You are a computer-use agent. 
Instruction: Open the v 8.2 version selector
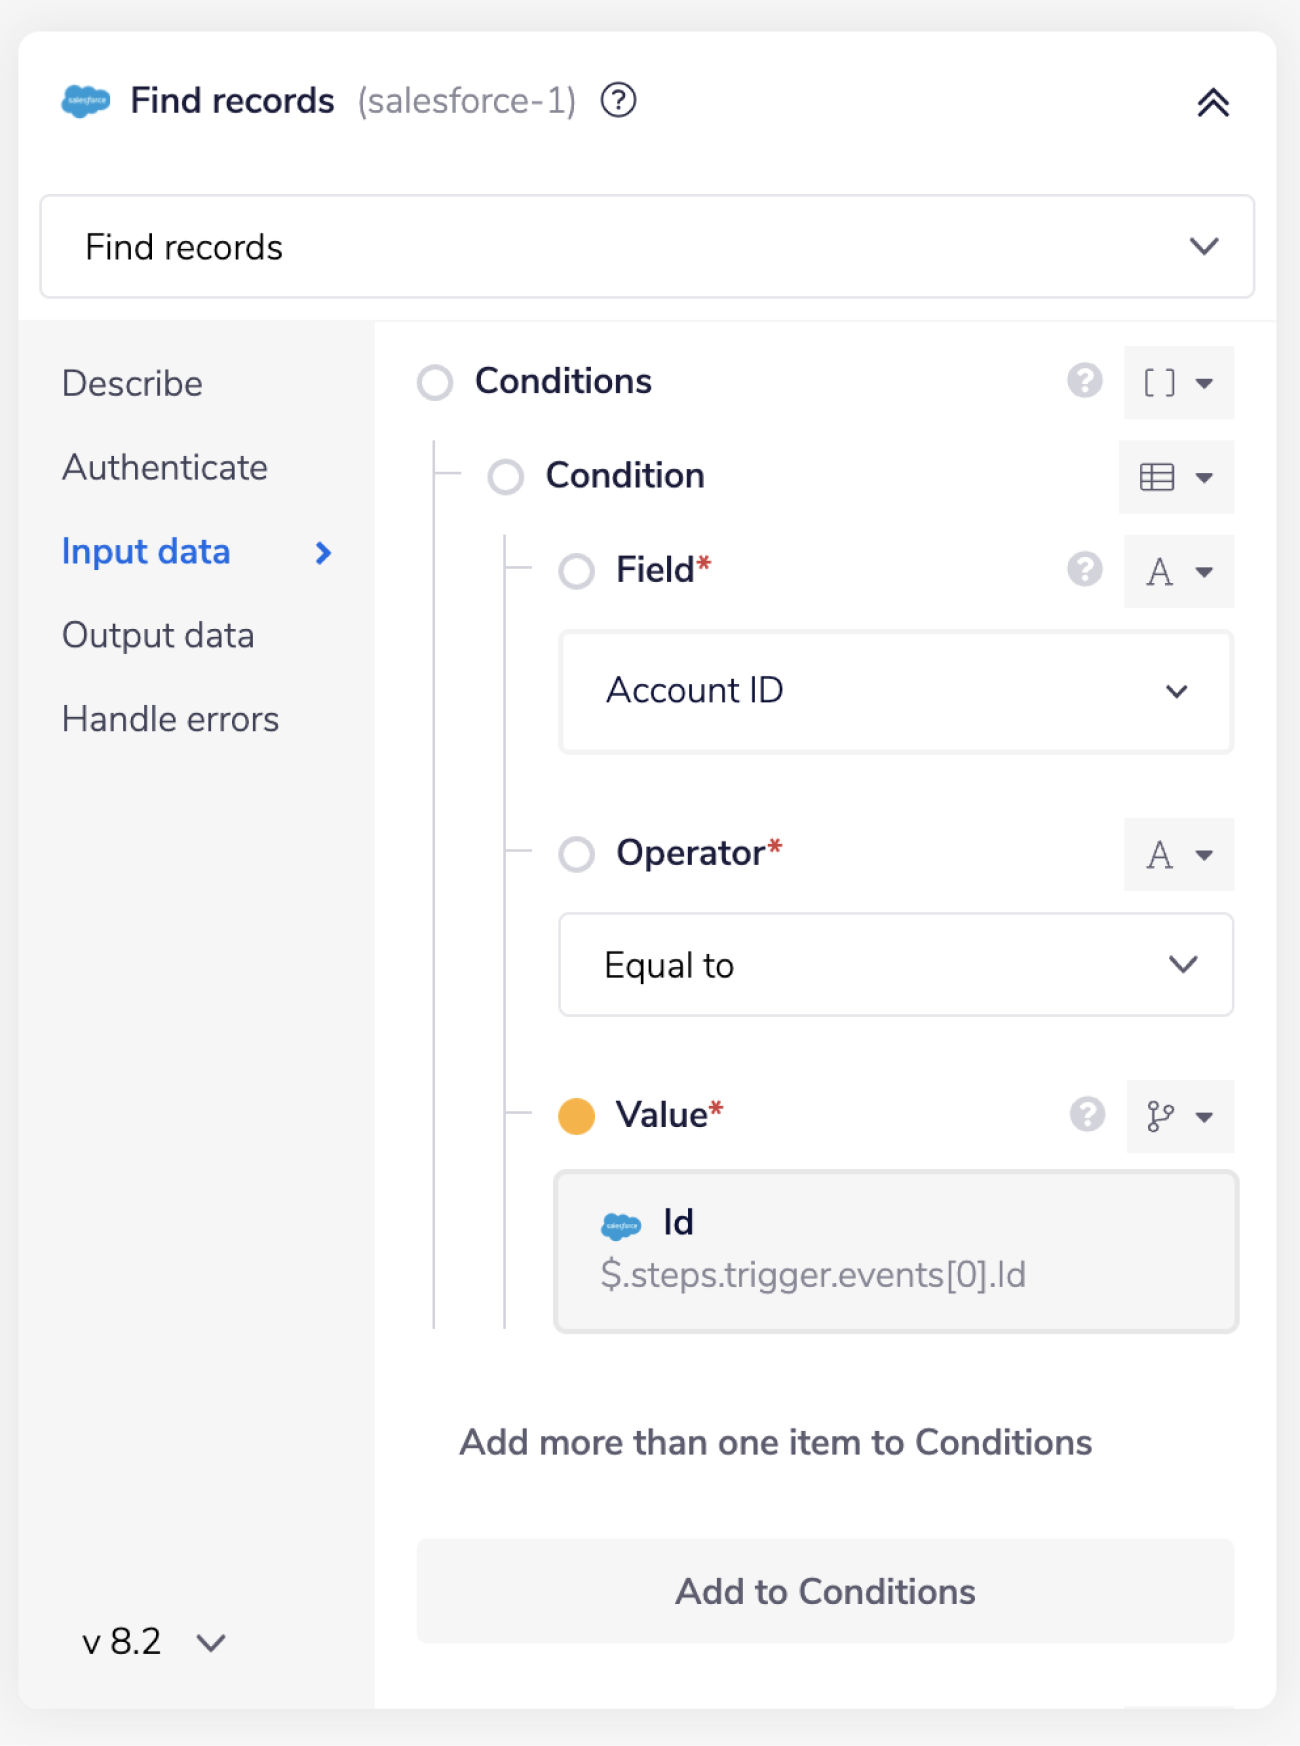154,1642
